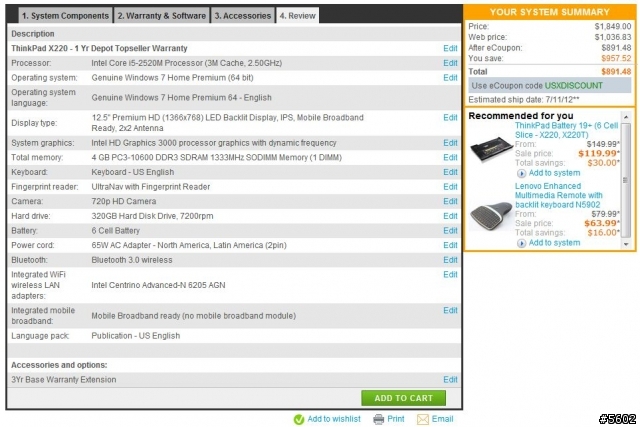Edit the Fingerprint reader option
This screenshot has height=427, width=640.
point(450,187)
